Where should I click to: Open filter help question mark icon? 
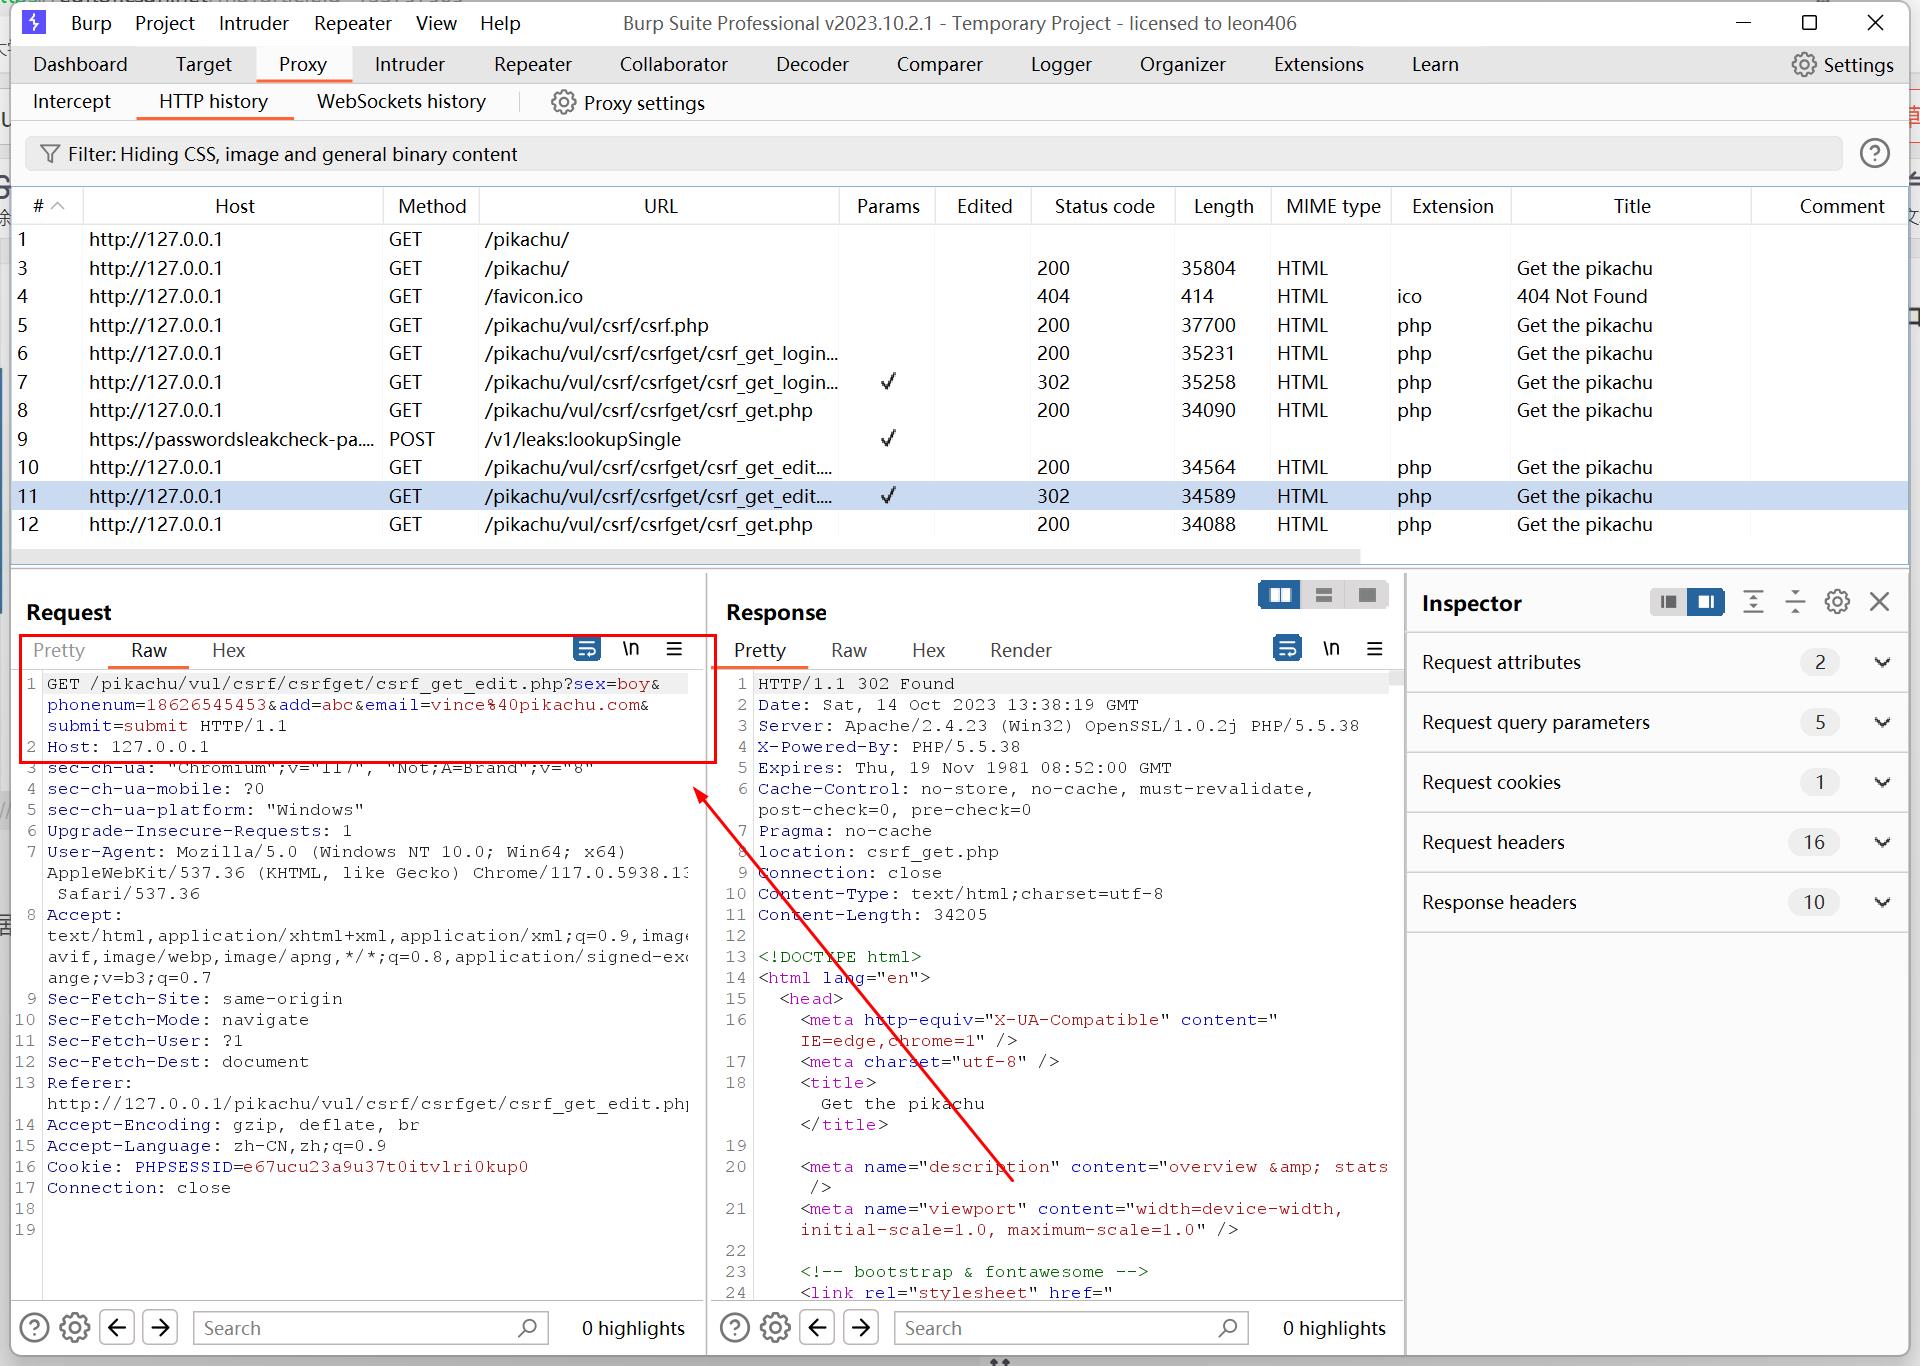(1875, 153)
